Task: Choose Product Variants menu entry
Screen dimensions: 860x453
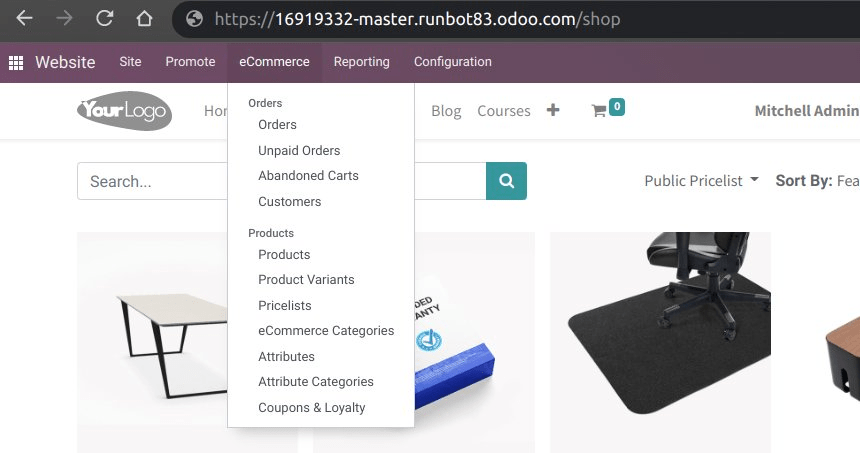Action: [306, 280]
